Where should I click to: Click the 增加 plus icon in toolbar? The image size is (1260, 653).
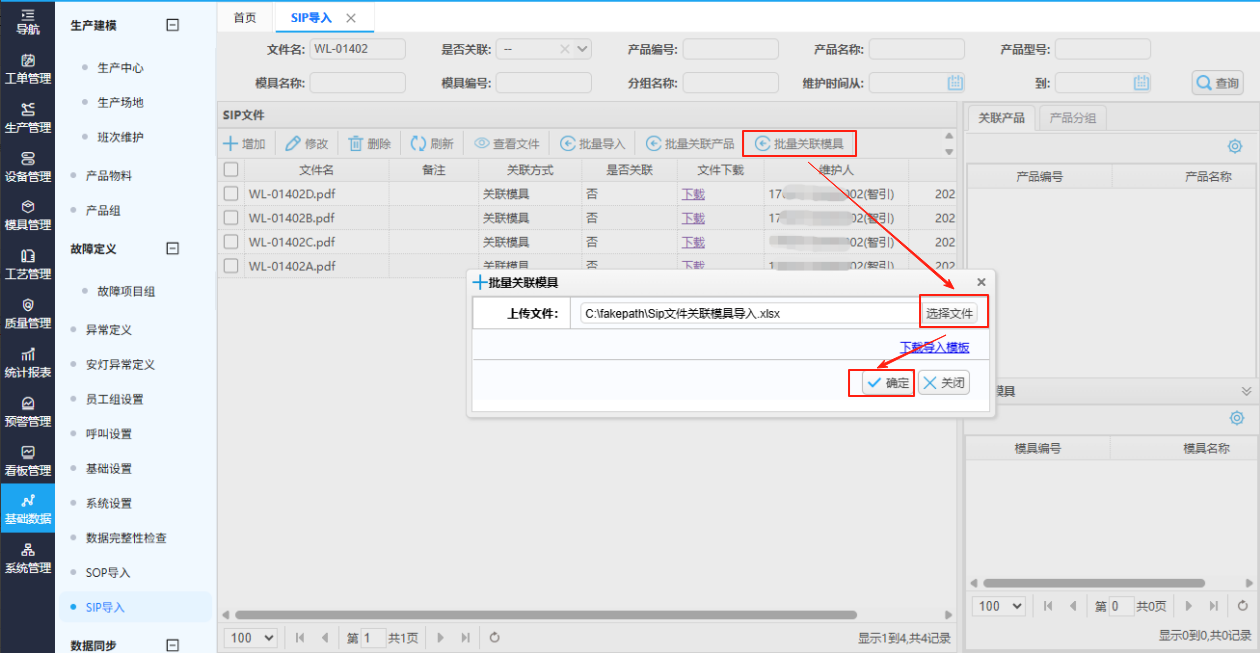[x=231, y=144]
